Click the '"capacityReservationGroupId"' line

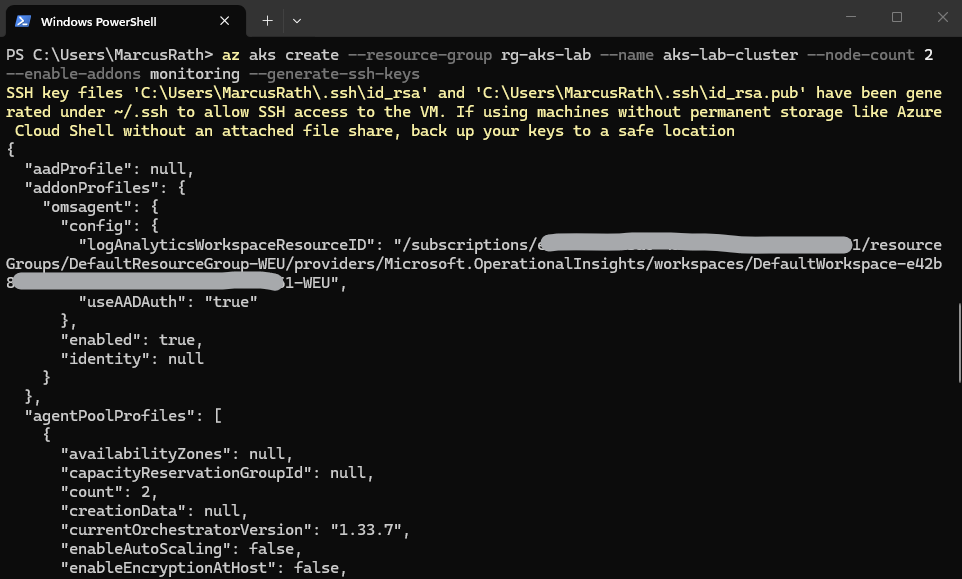tap(217, 473)
